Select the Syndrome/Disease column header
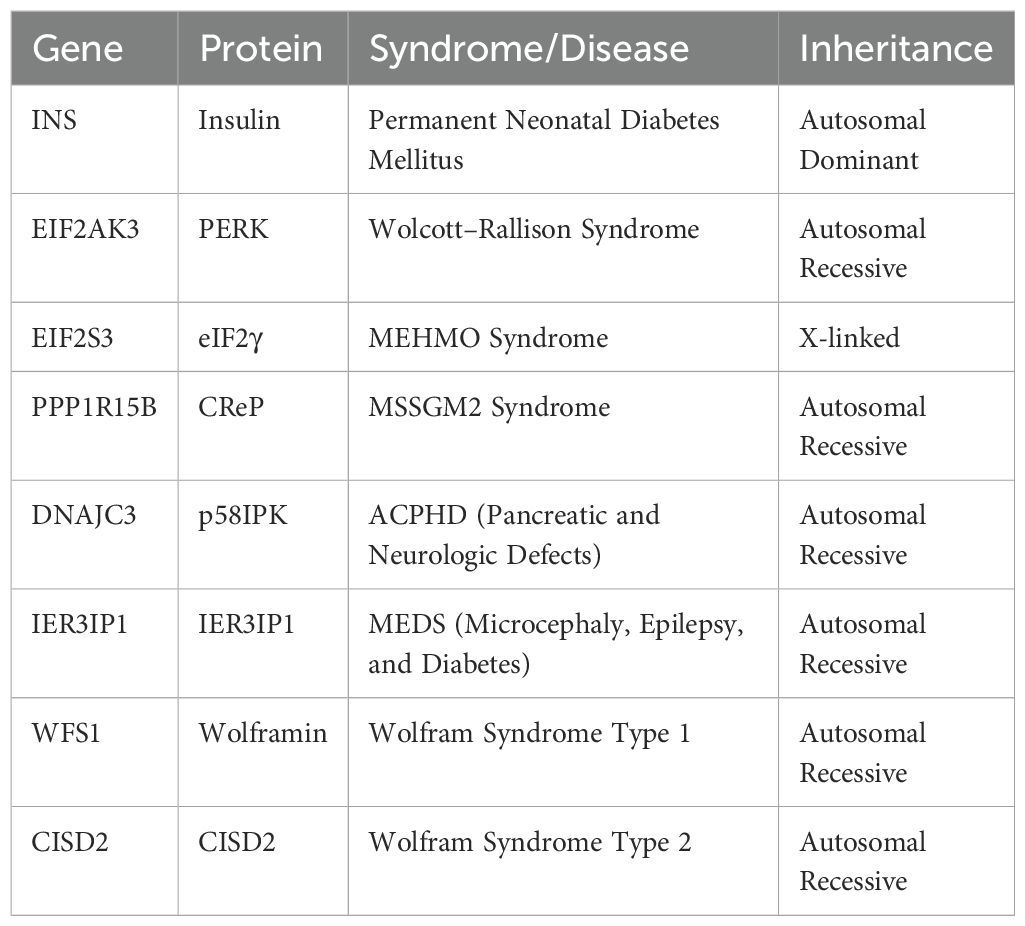Viewport: 1025px width, 926px height. [529, 49]
